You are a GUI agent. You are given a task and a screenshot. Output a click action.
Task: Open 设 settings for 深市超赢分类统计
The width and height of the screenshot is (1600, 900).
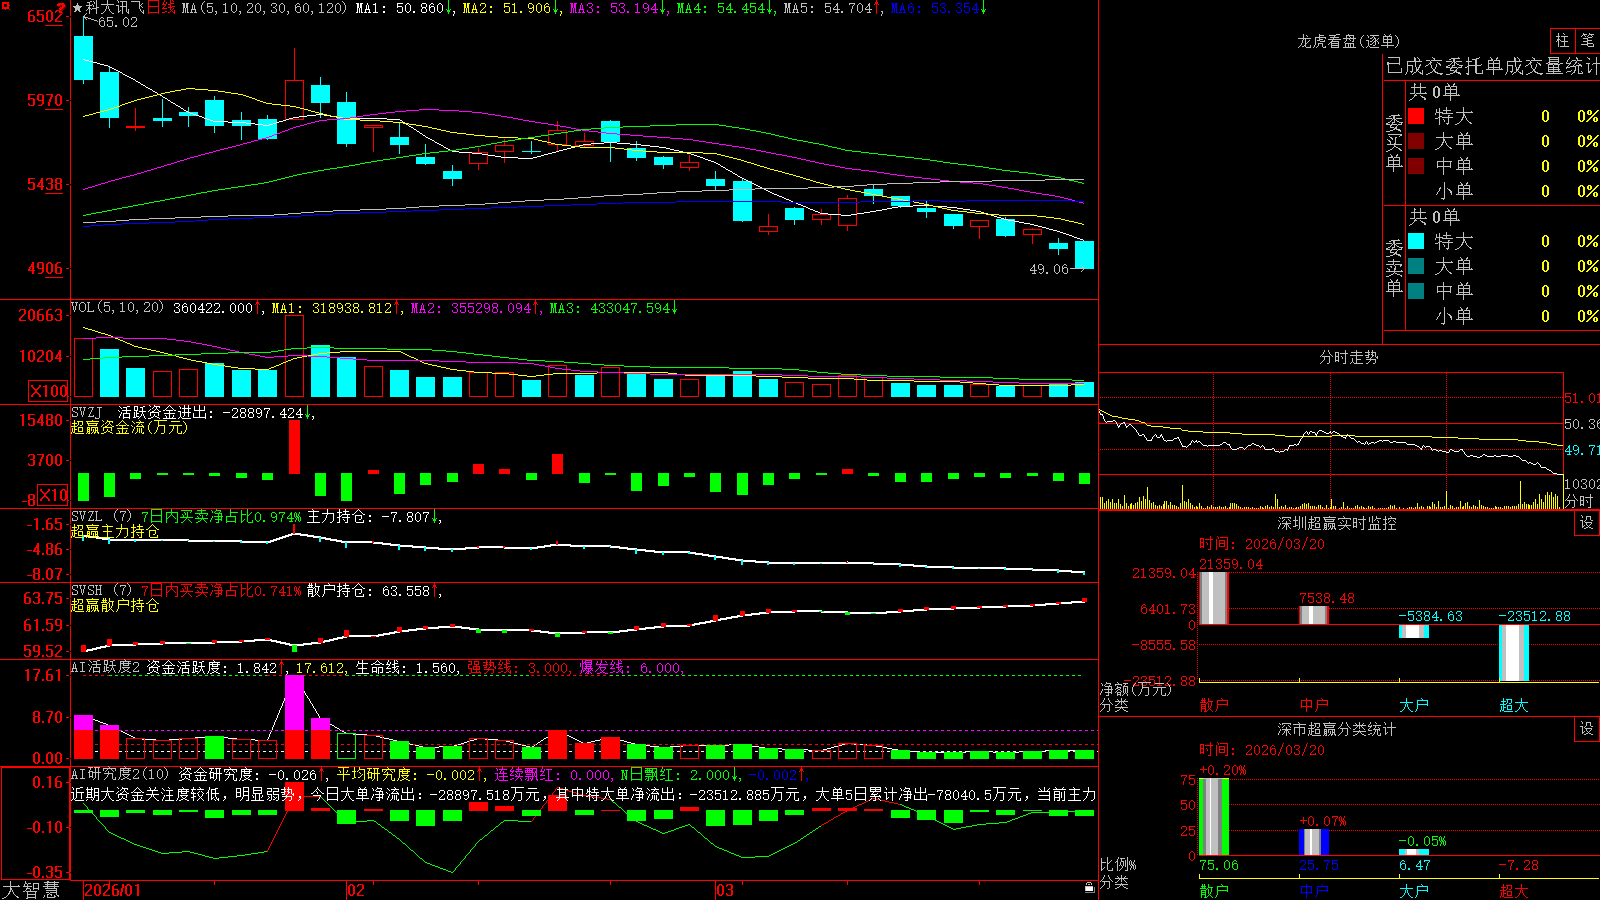click(x=1587, y=729)
